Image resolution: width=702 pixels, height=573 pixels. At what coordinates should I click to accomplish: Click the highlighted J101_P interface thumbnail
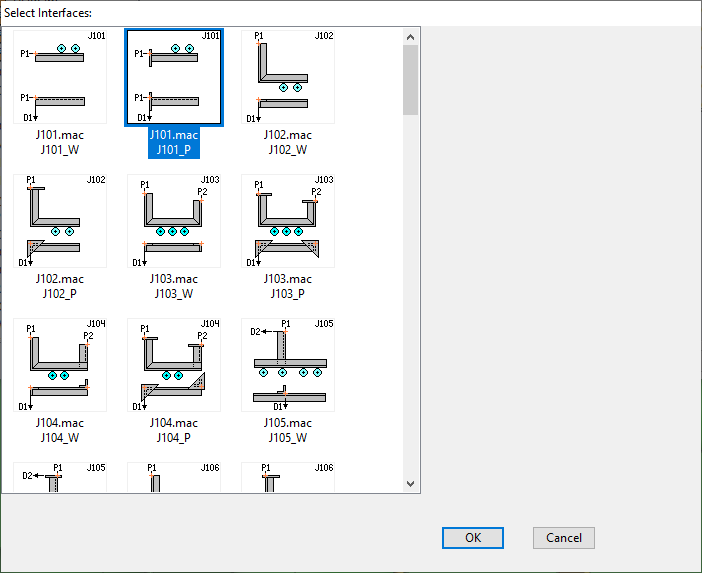174,77
